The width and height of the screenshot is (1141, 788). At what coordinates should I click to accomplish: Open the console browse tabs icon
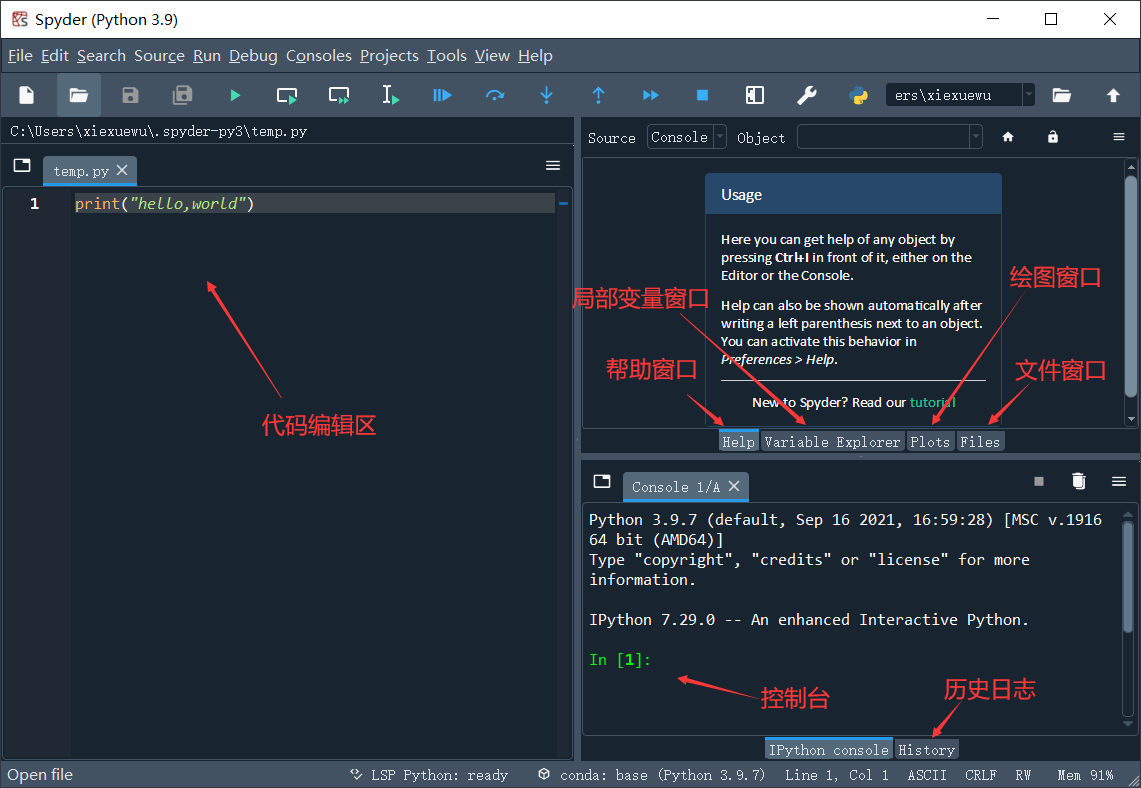(x=602, y=481)
